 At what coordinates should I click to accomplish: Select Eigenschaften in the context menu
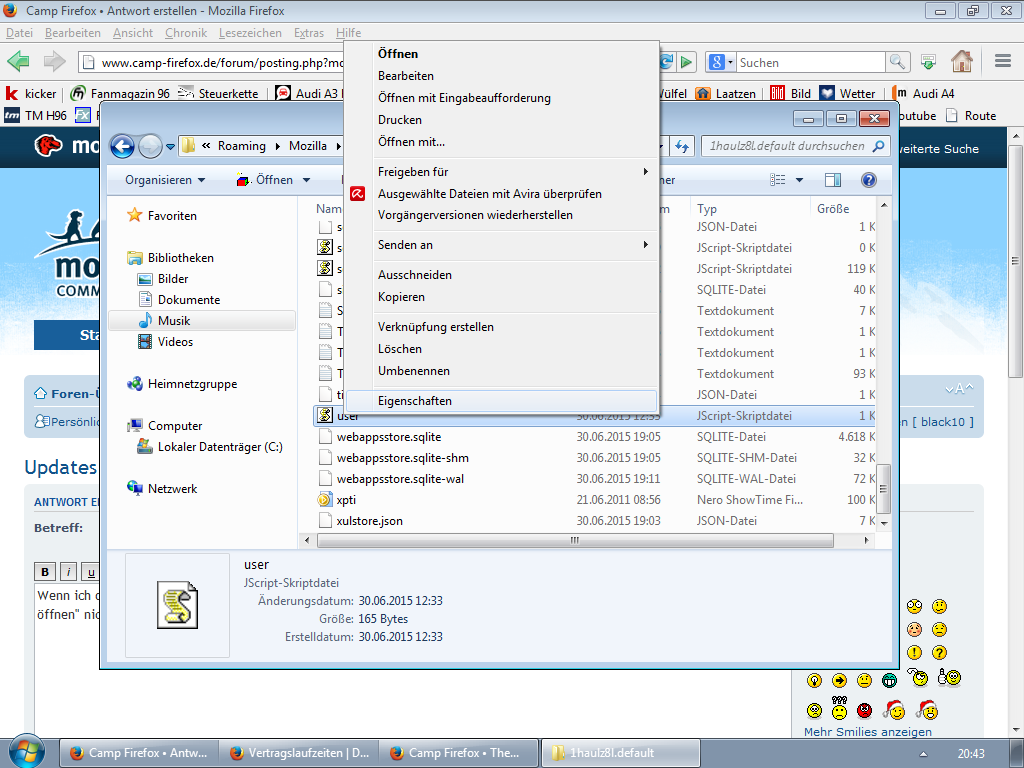click(415, 401)
